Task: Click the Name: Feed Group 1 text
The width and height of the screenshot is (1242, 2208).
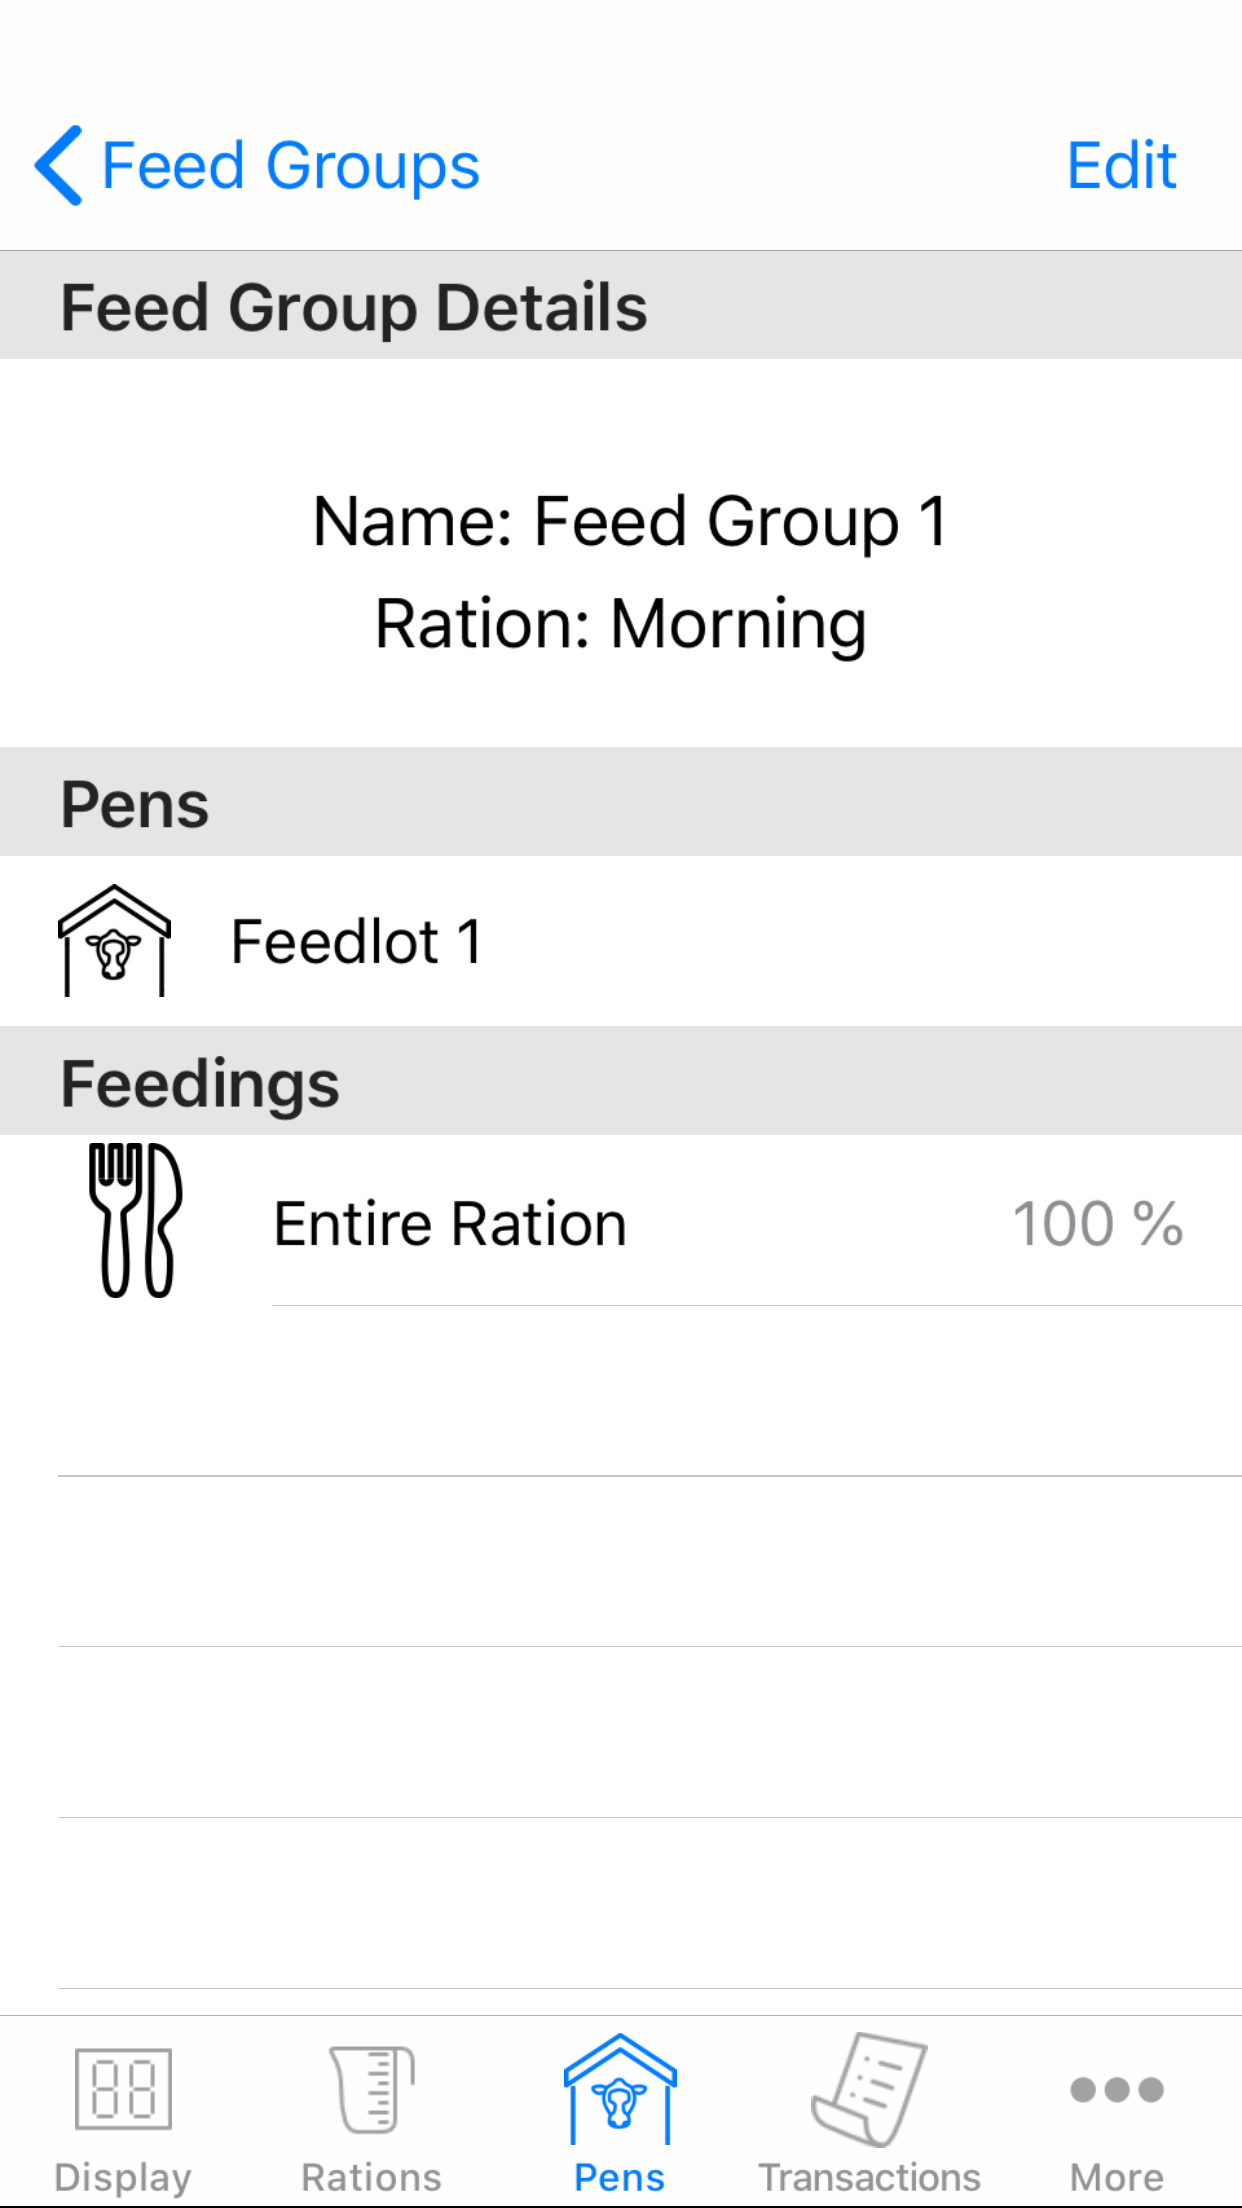Action: pyautogui.click(x=630, y=521)
